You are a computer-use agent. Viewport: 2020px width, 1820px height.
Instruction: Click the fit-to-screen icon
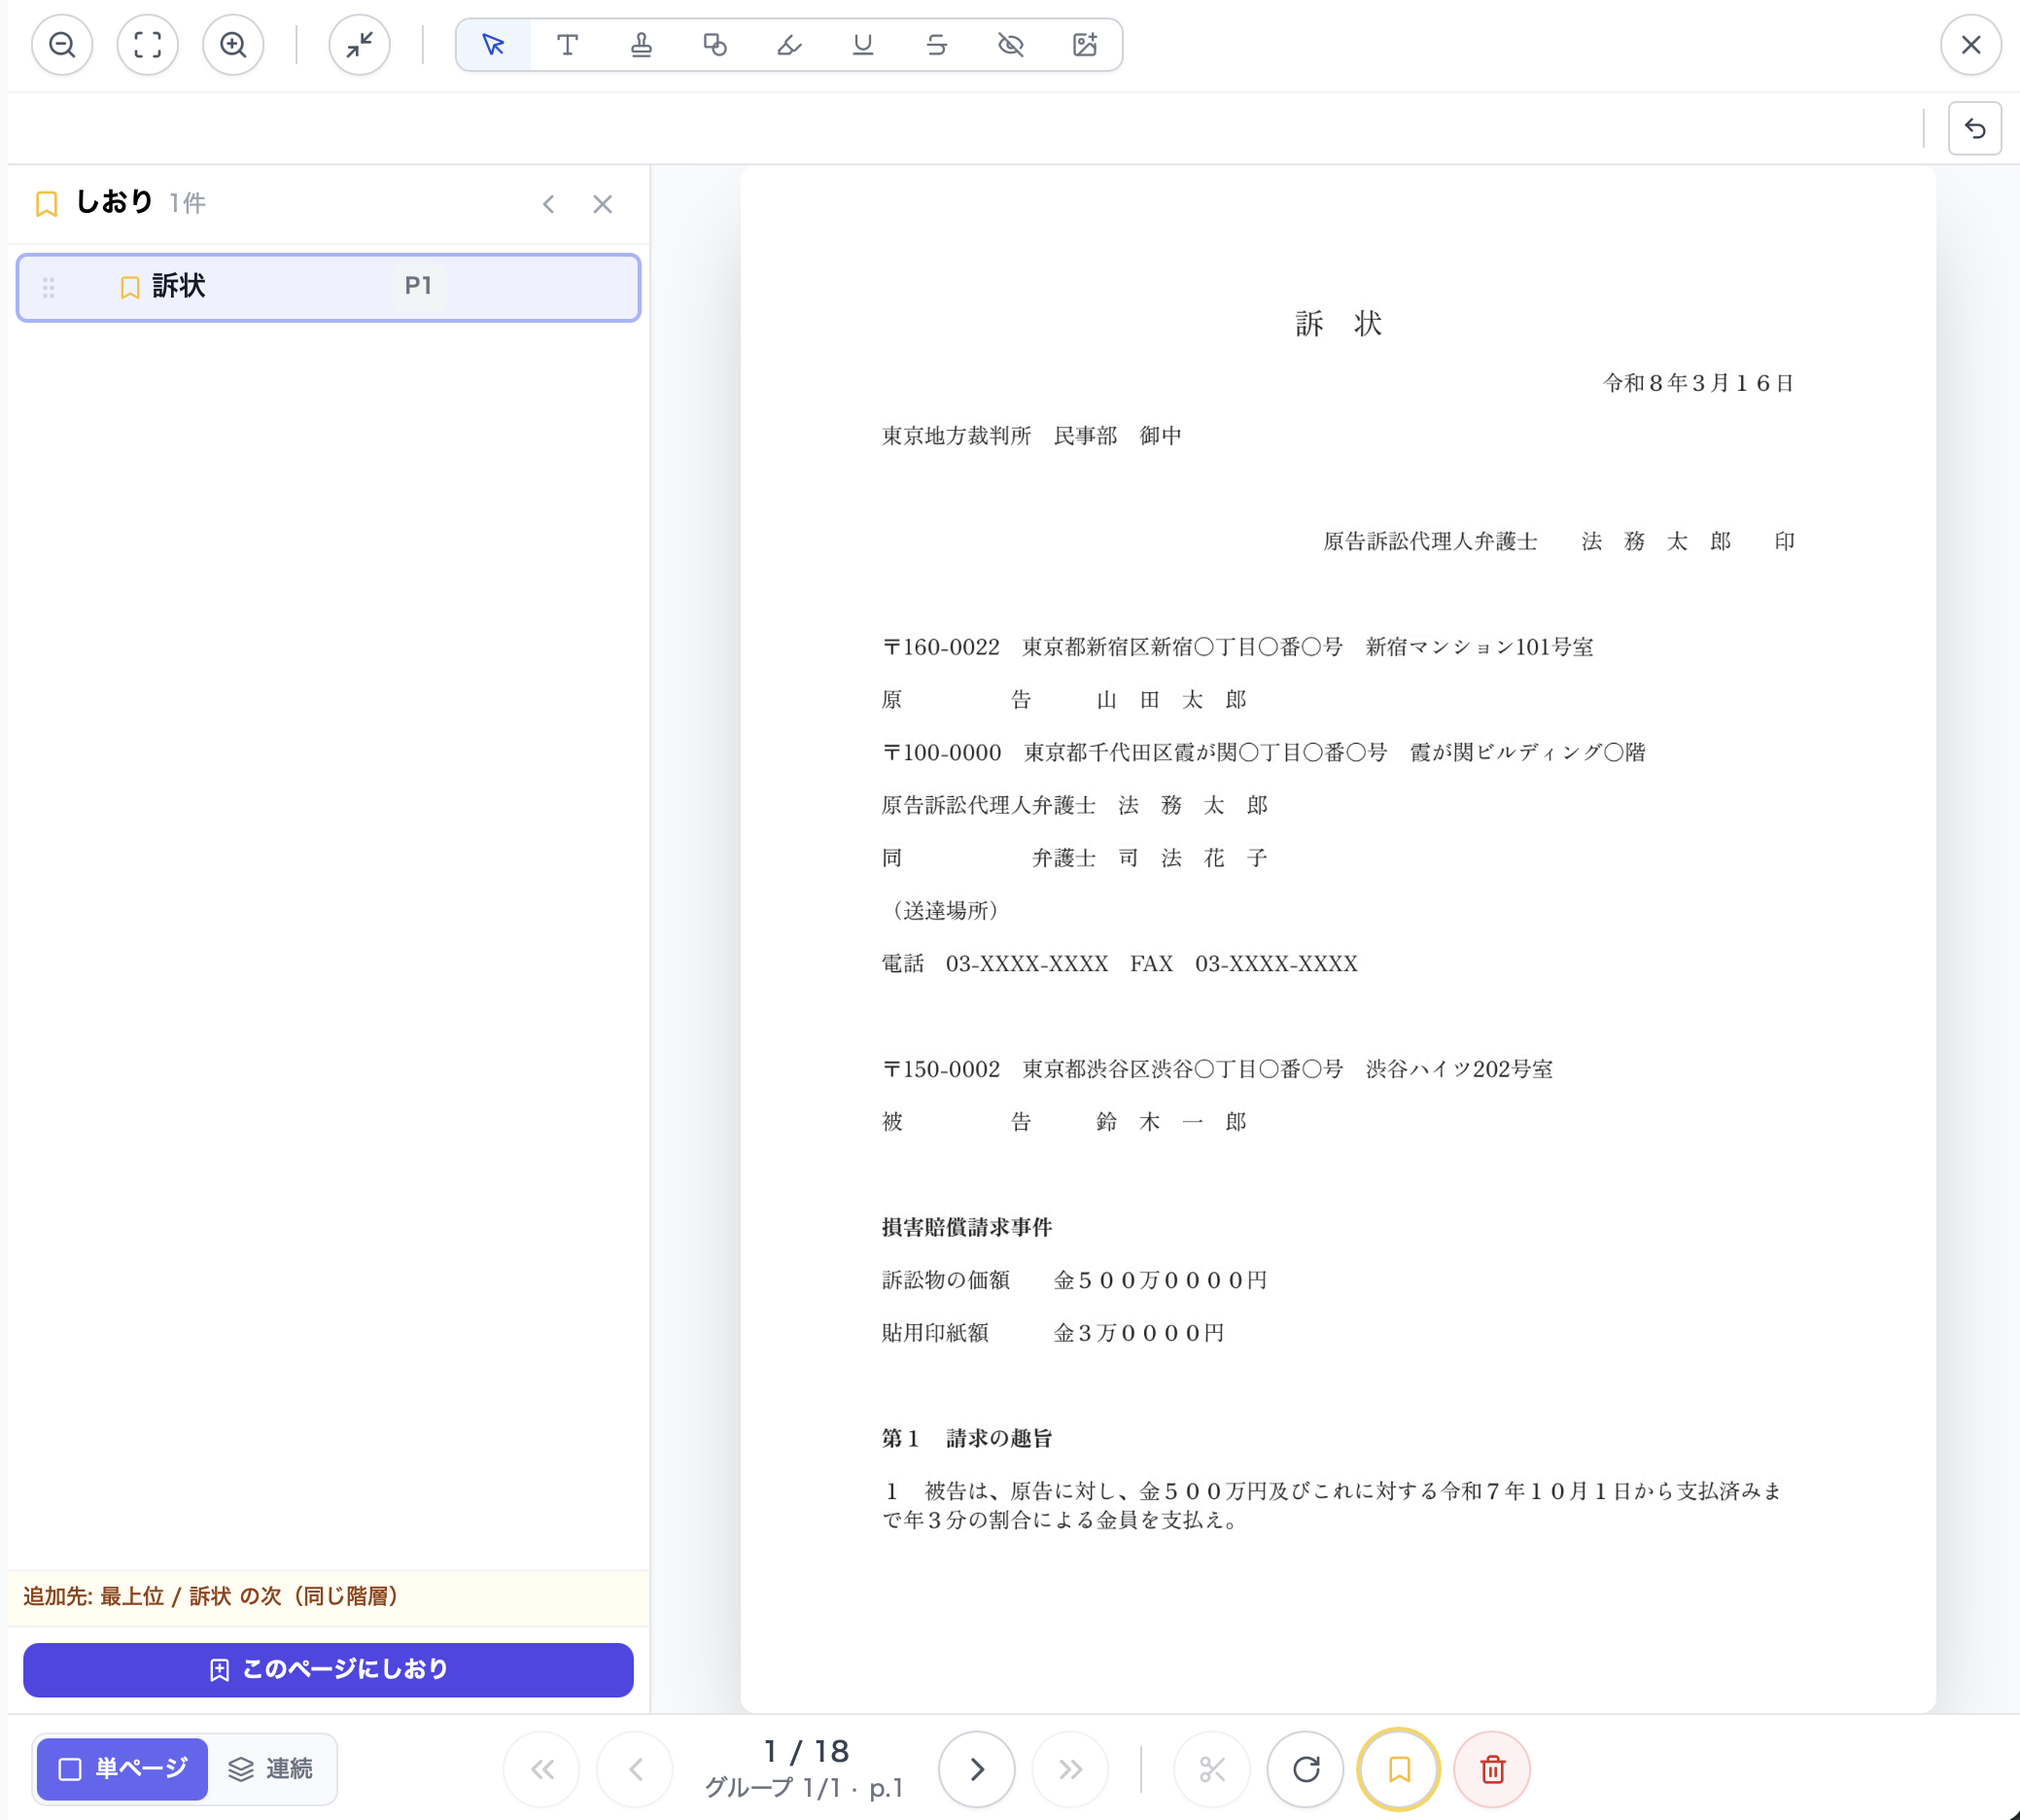click(148, 45)
